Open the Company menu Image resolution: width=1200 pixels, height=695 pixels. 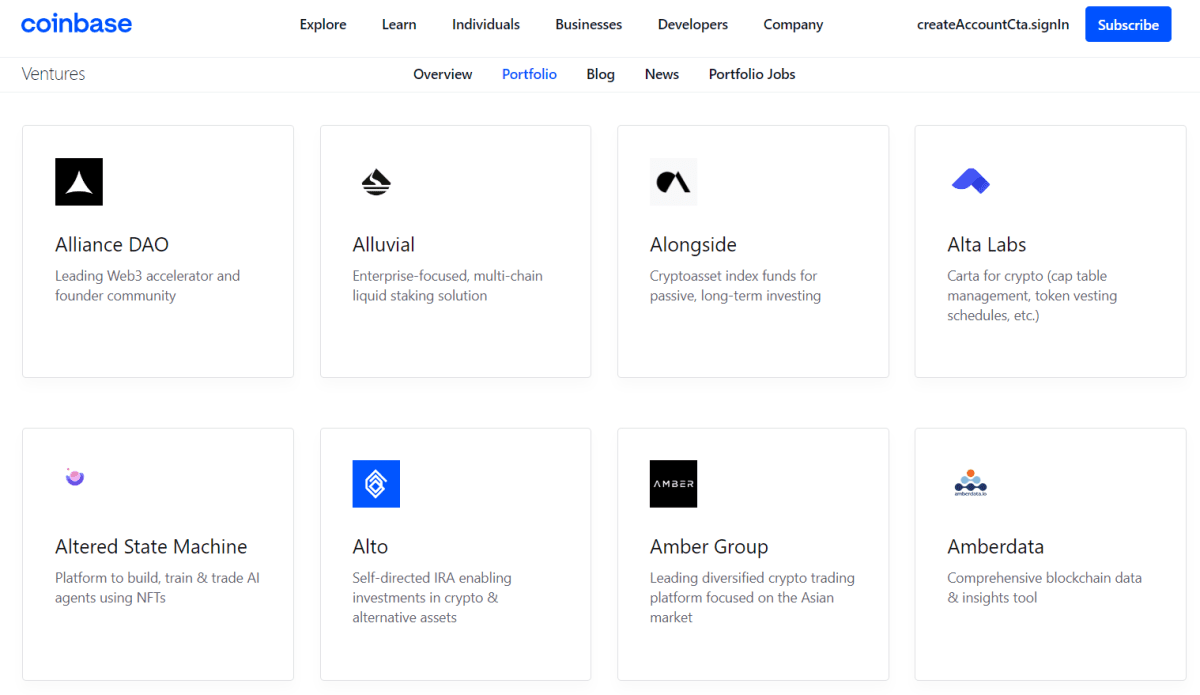click(x=793, y=24)
